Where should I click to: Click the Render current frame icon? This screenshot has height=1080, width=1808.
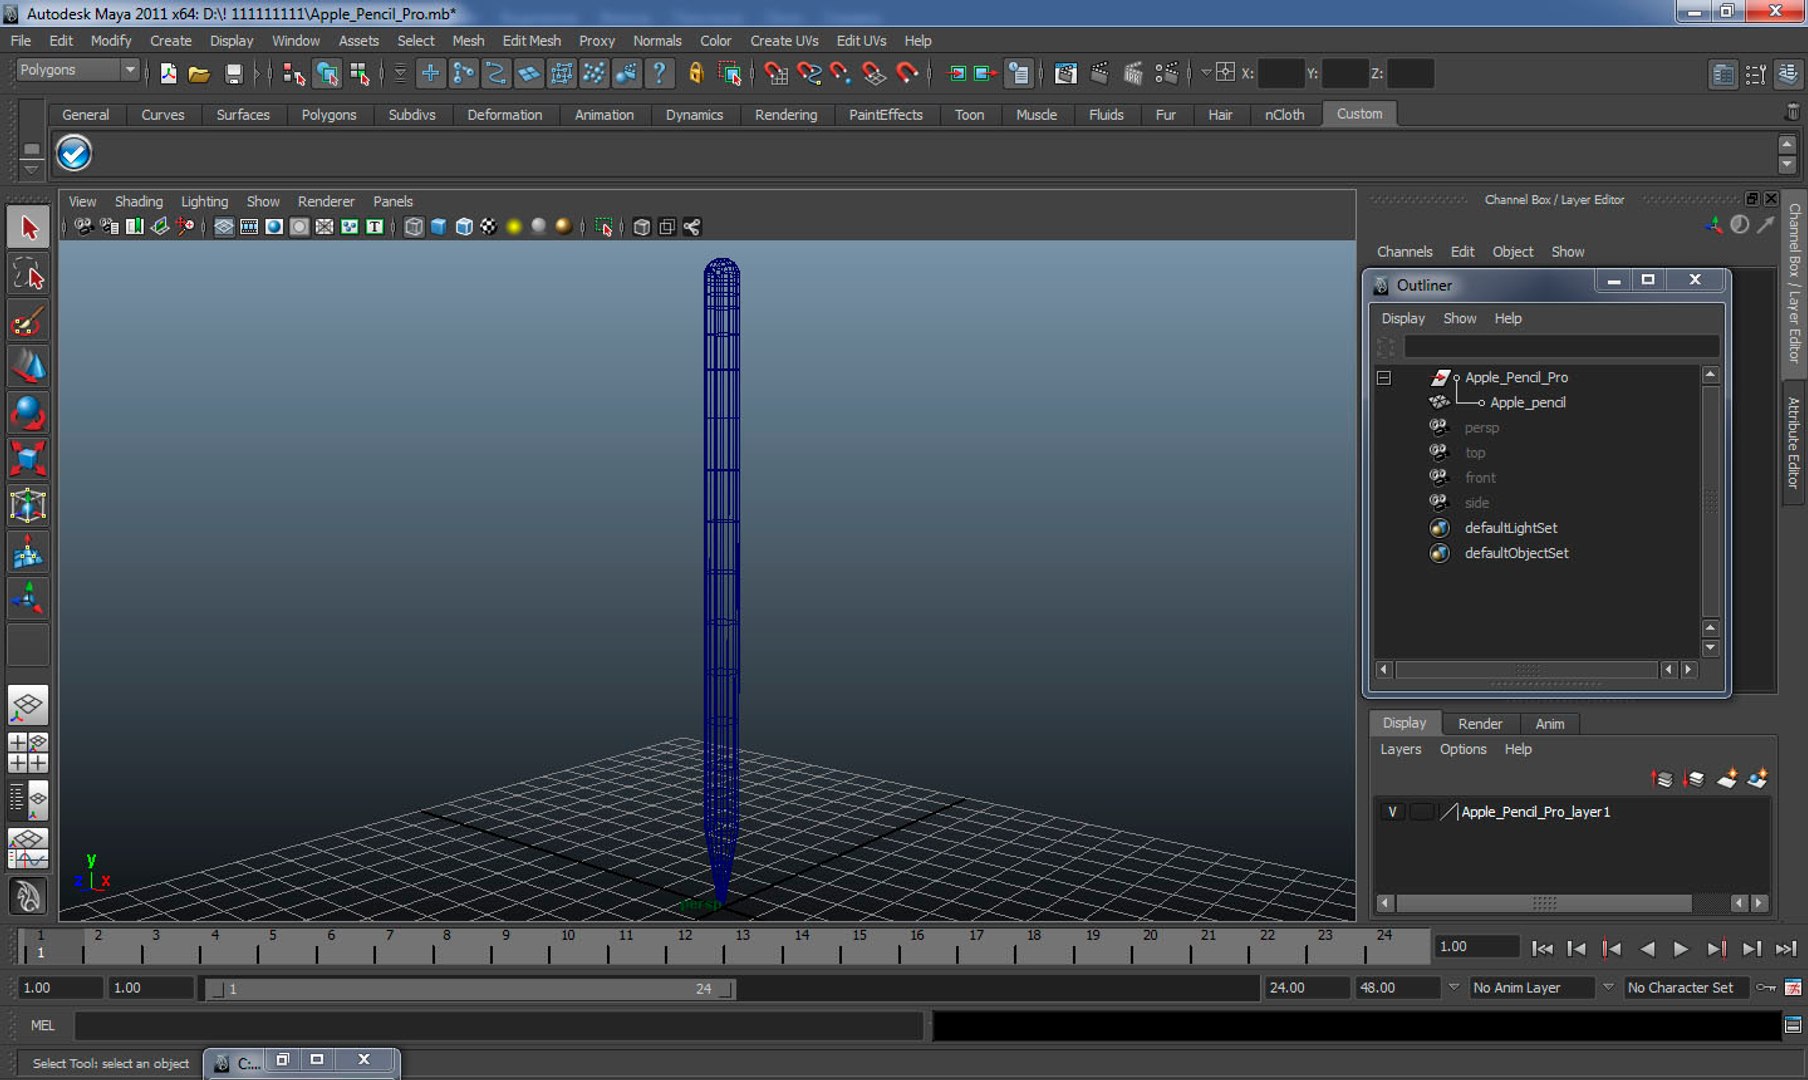point(1099,73)
